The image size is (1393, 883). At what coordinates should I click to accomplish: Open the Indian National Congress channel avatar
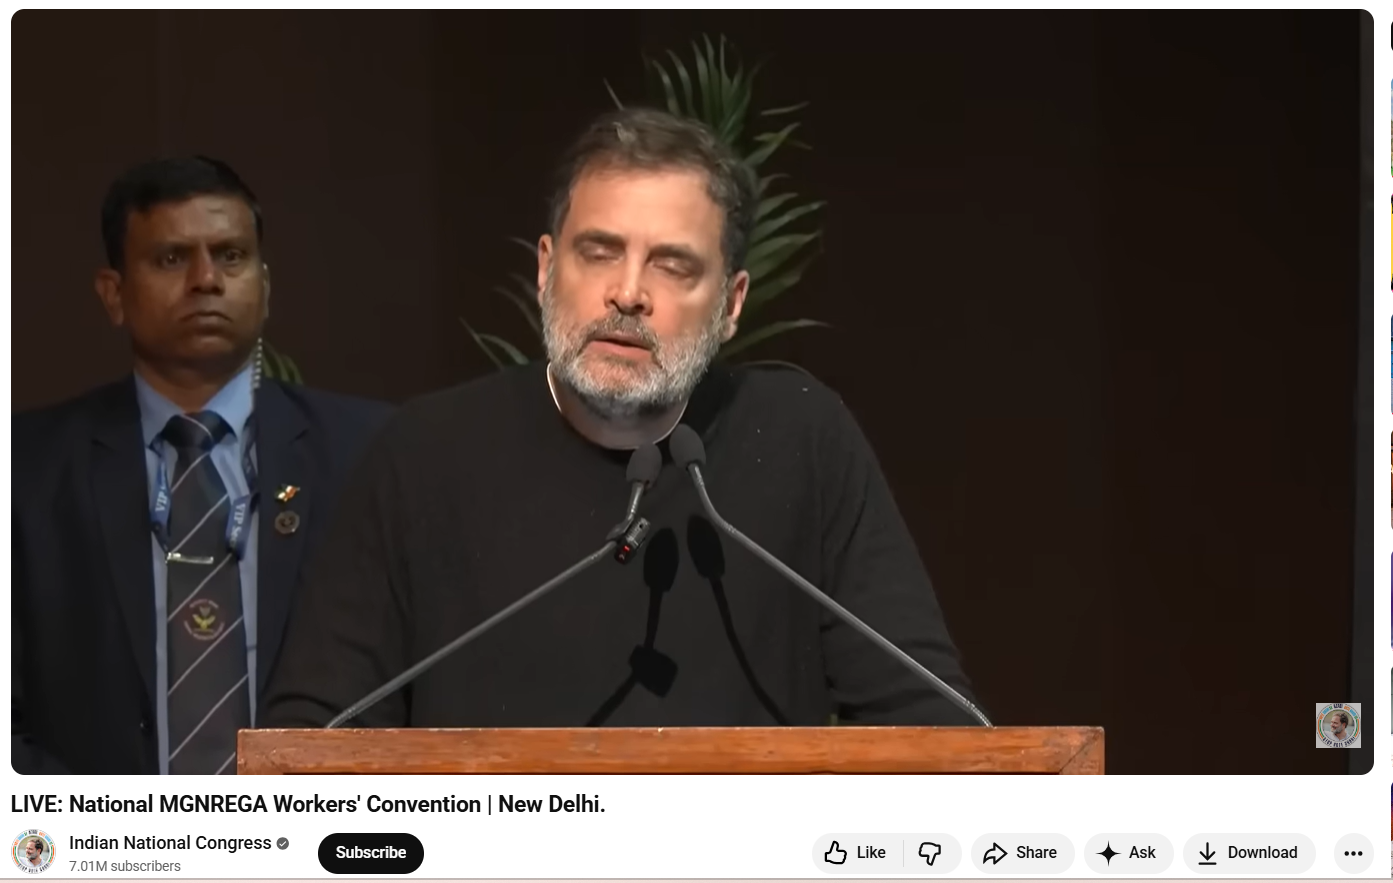pos(33,853)
